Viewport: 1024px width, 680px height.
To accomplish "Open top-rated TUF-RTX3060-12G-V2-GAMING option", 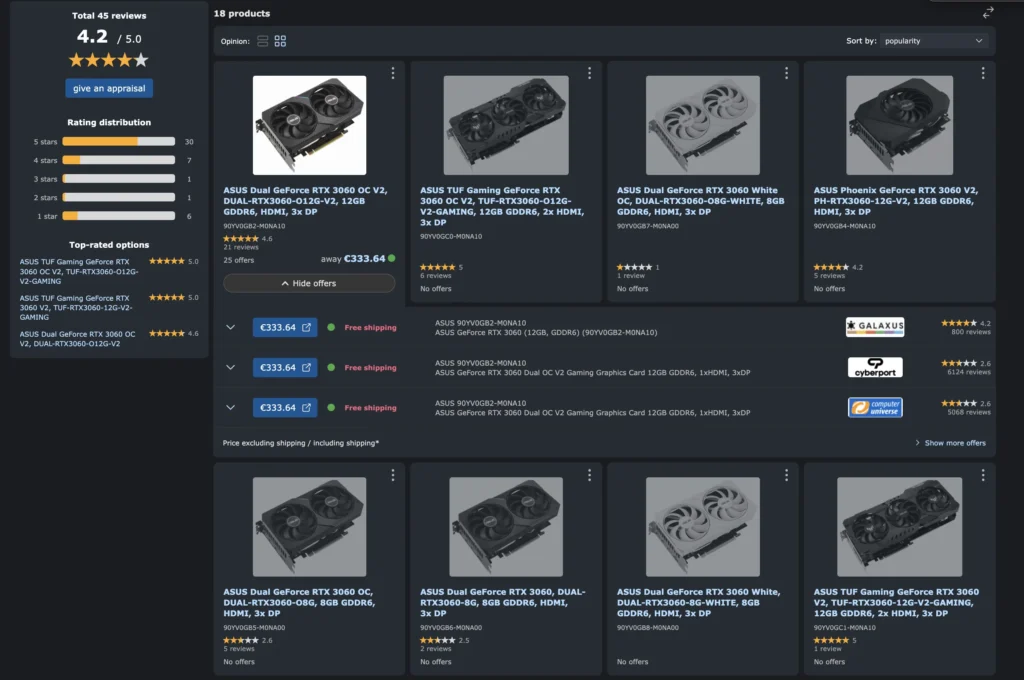I will 76,307.
